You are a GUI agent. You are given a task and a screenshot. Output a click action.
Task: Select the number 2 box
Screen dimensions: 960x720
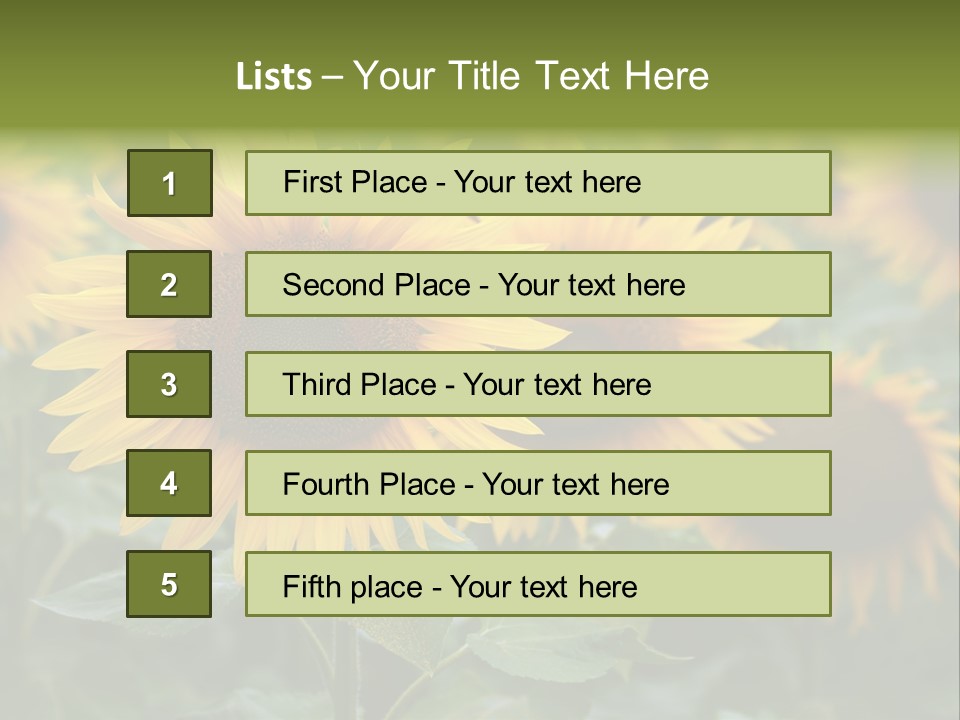coord(169,284)
